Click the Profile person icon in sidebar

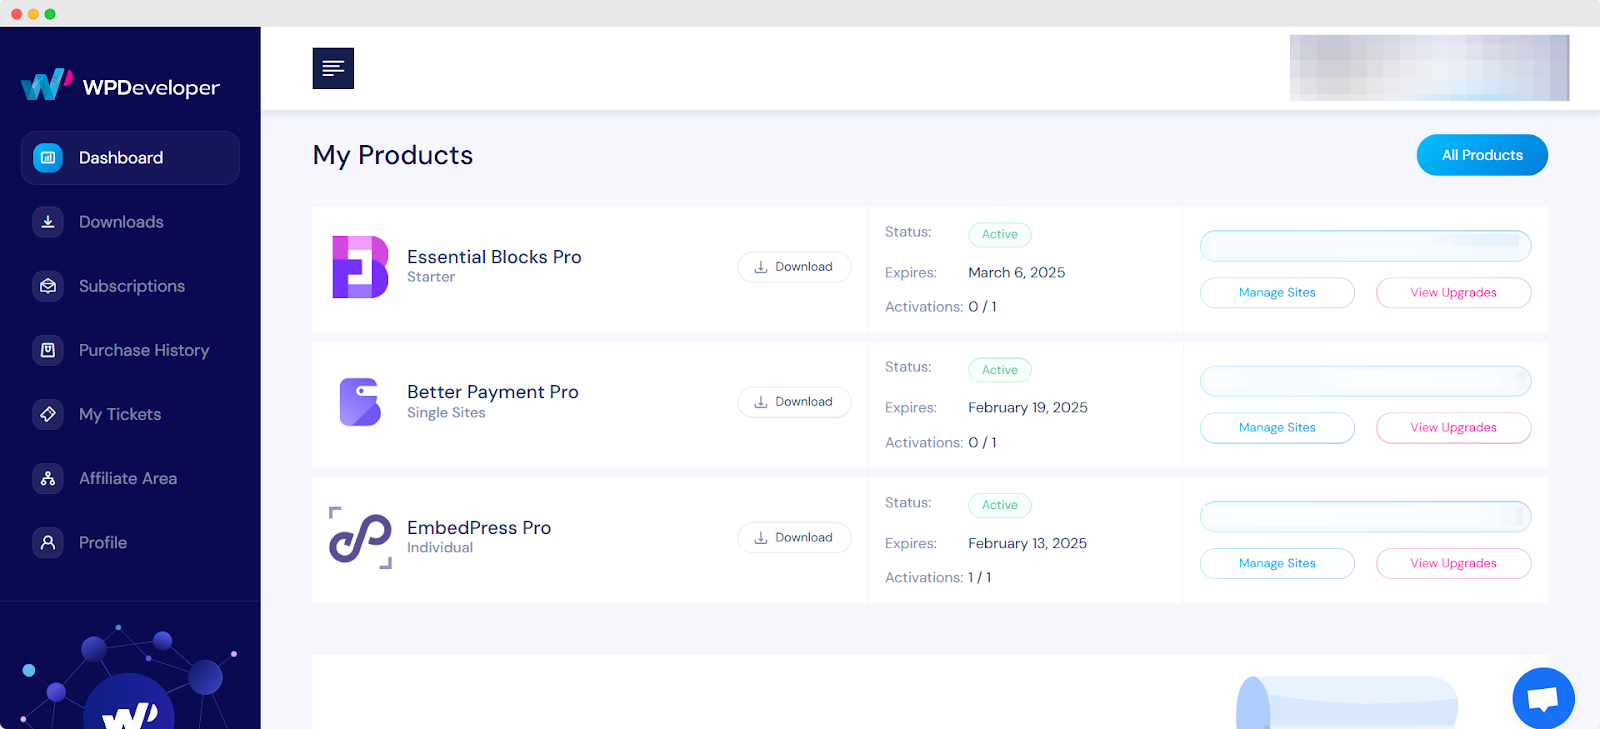pos(47,542)
